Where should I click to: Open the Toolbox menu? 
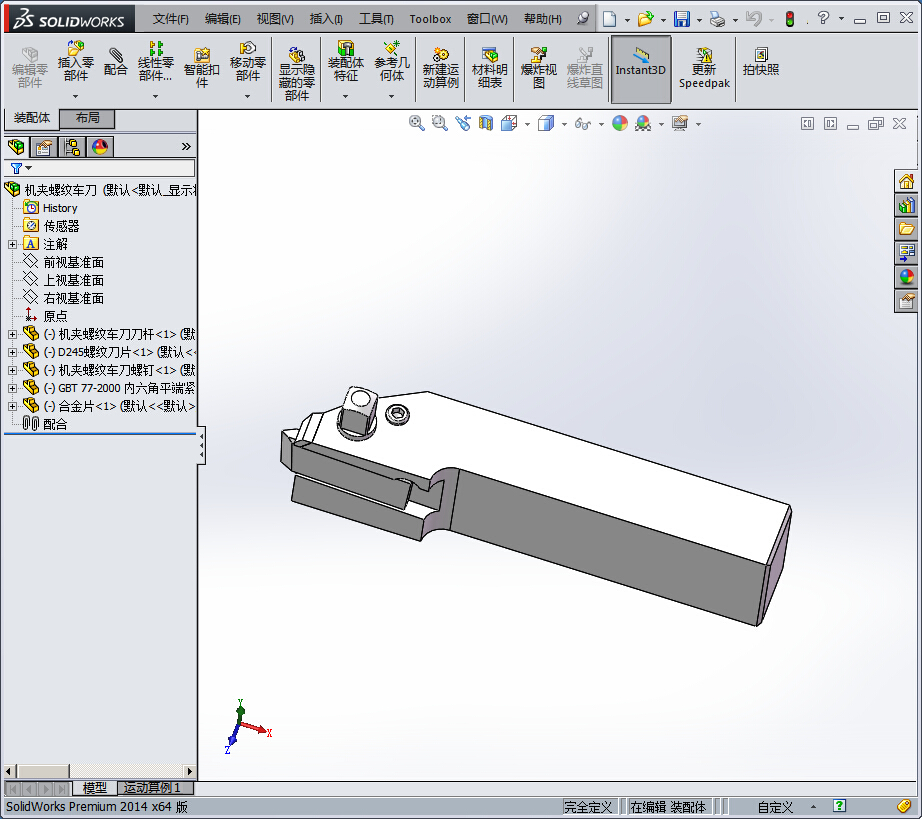[430, 19]
